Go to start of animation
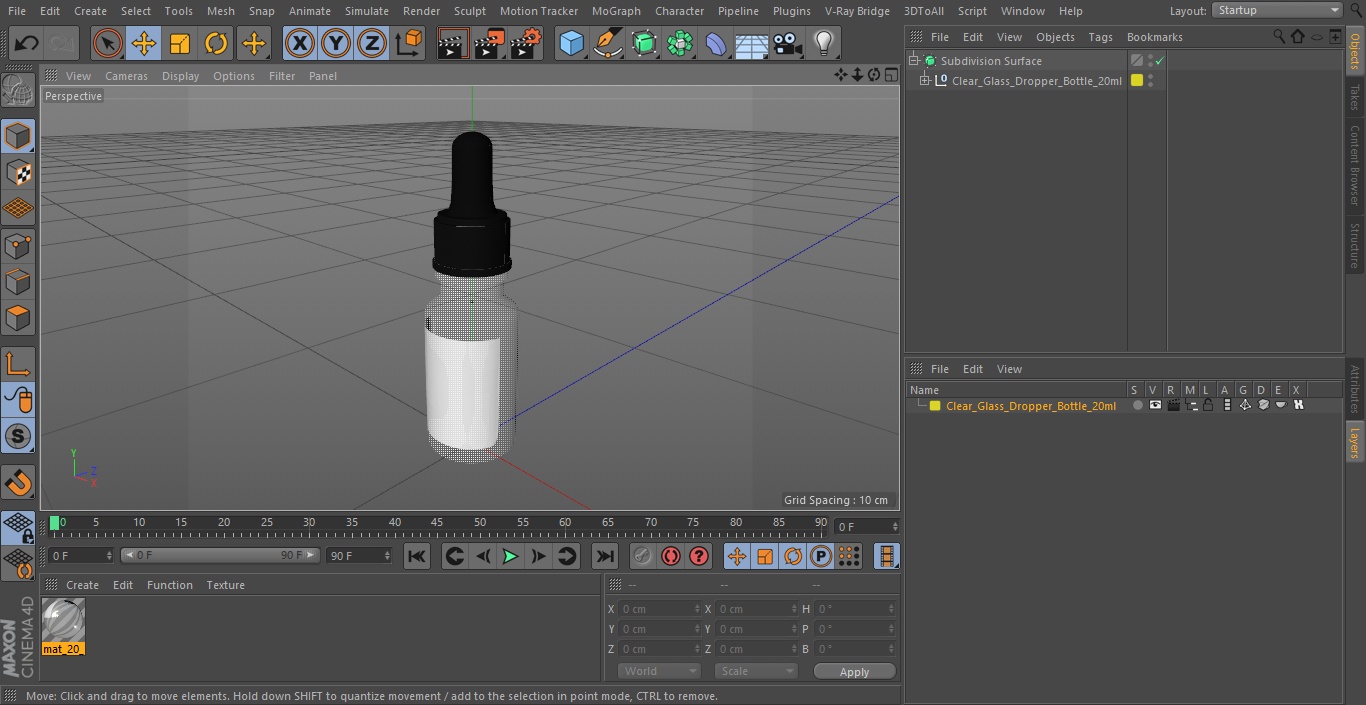 [x=417, y=556]
